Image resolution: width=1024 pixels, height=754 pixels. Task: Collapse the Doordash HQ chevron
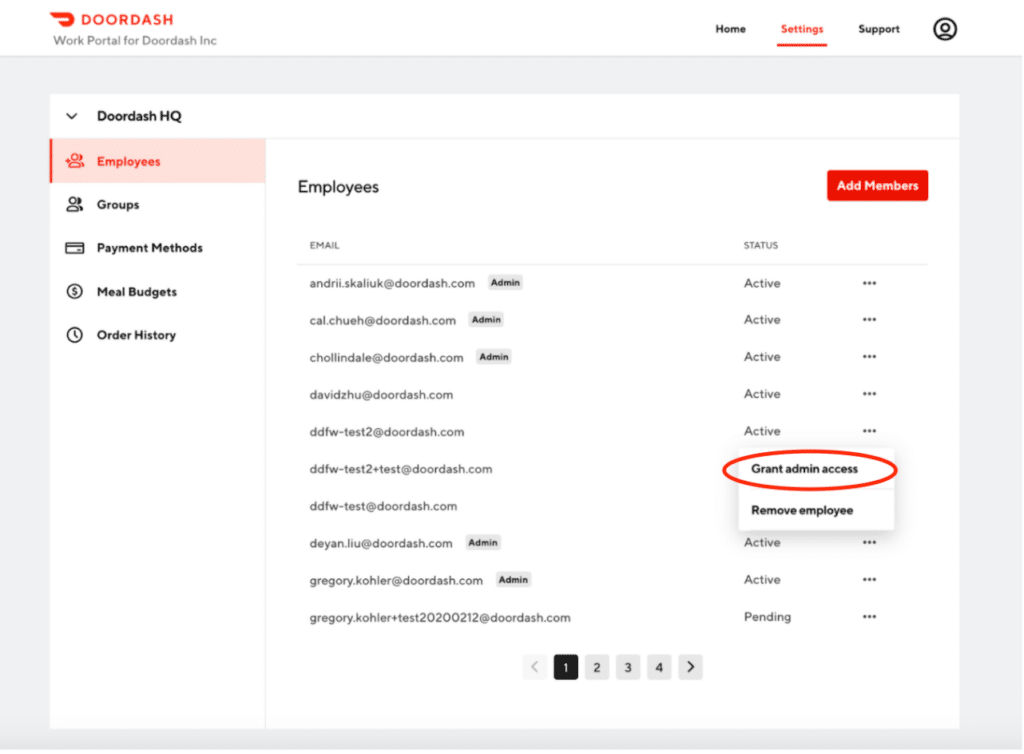click(72, 116)
